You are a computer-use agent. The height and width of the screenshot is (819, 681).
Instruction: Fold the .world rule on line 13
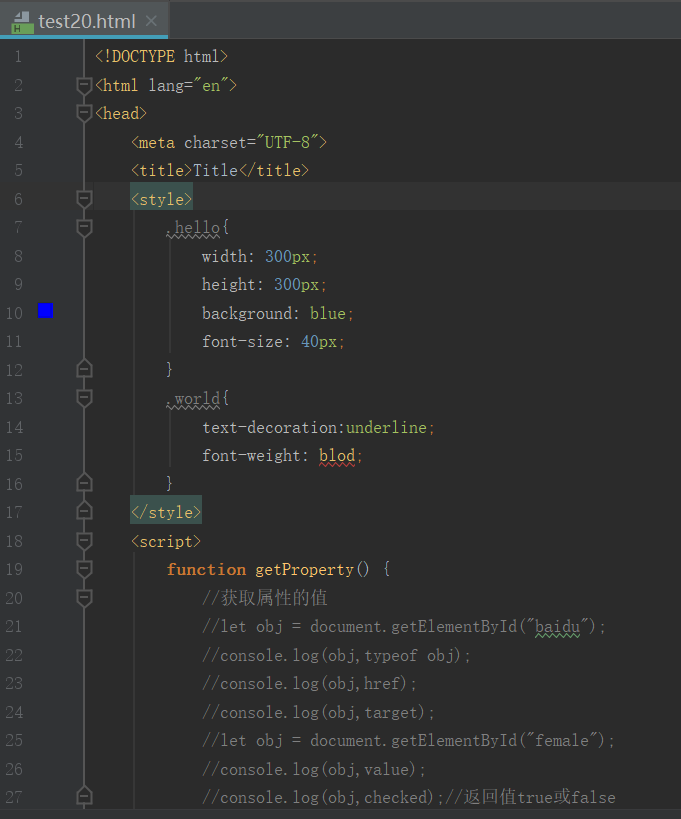84,399
